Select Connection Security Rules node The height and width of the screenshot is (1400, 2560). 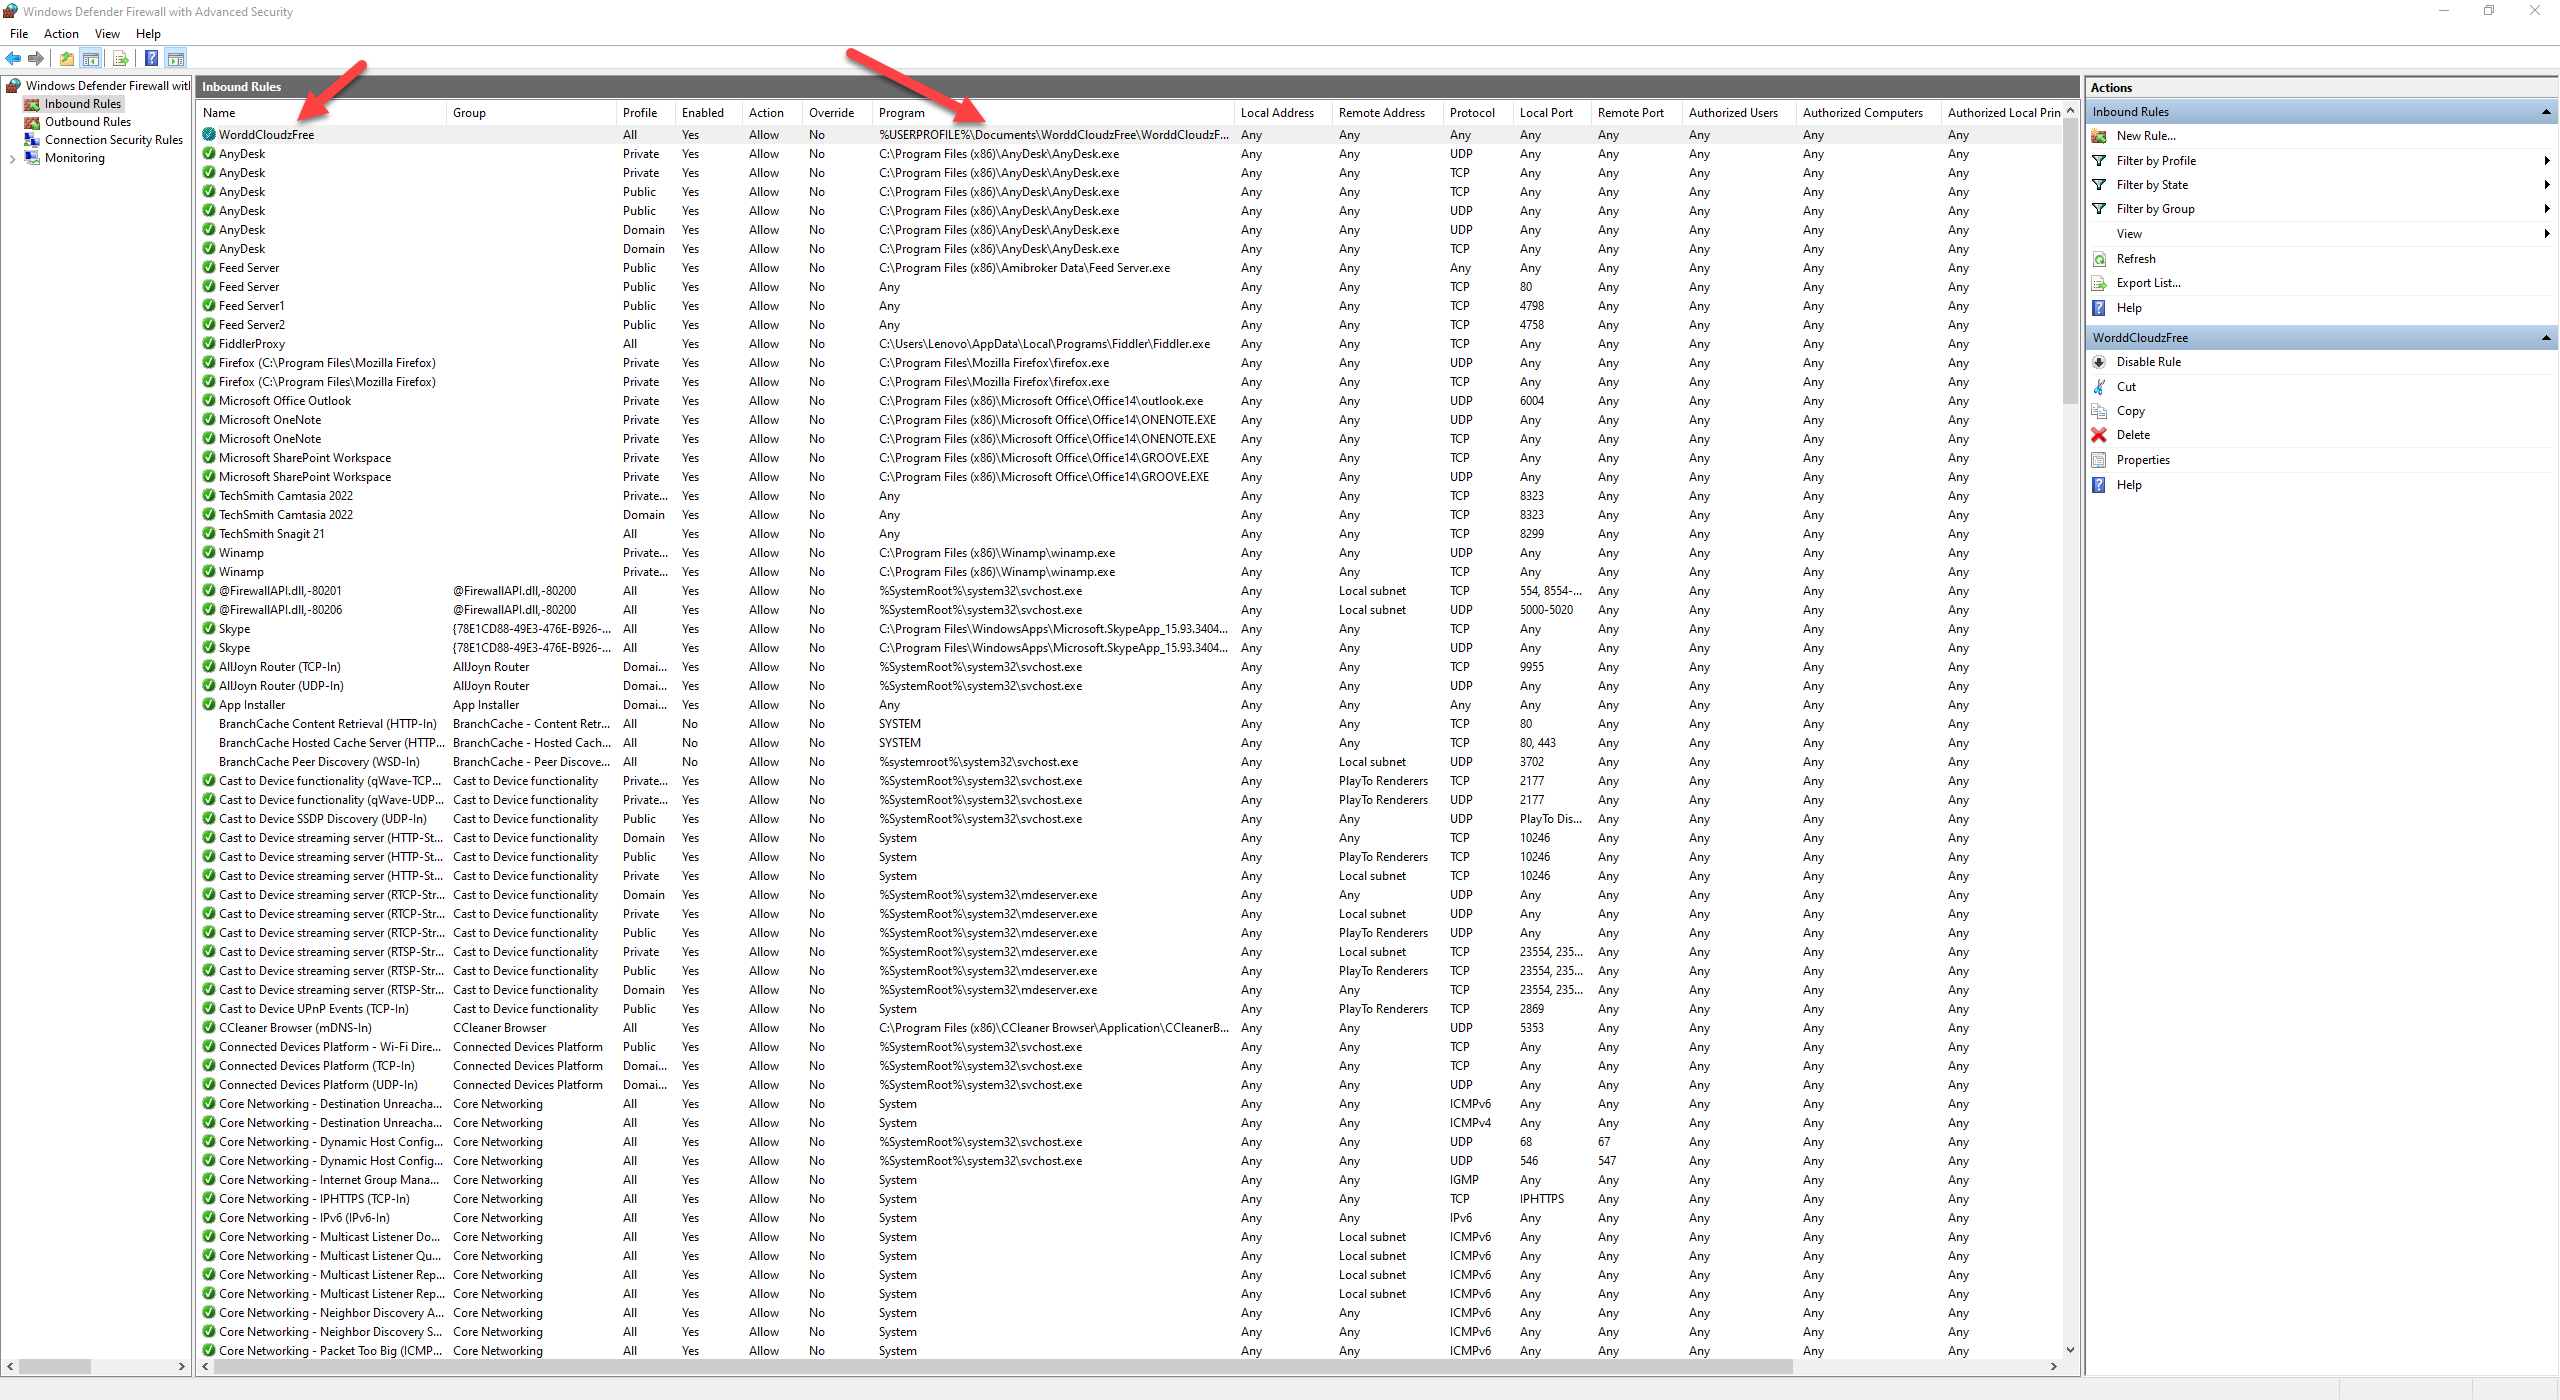(x=113, y=140)
